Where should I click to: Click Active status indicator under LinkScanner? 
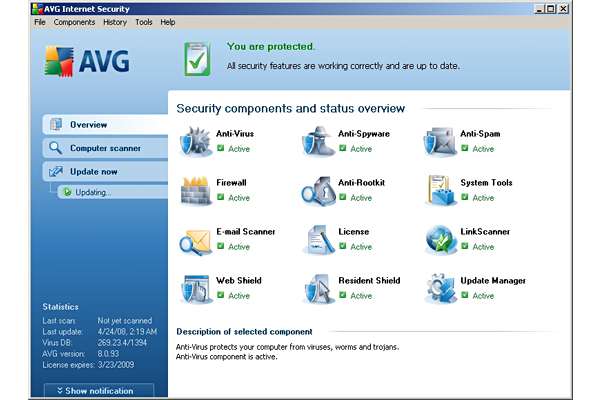click(478, 247)
